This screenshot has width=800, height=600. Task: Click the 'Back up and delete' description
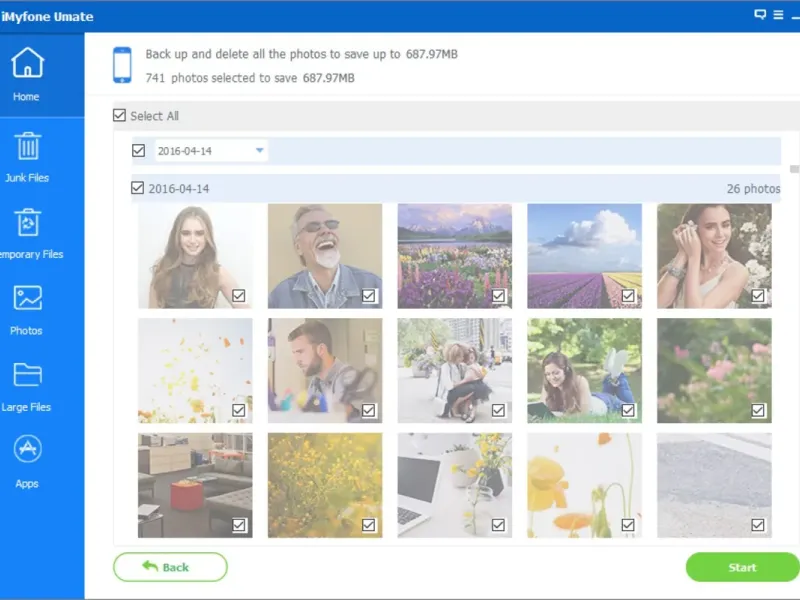pos(302,54)
